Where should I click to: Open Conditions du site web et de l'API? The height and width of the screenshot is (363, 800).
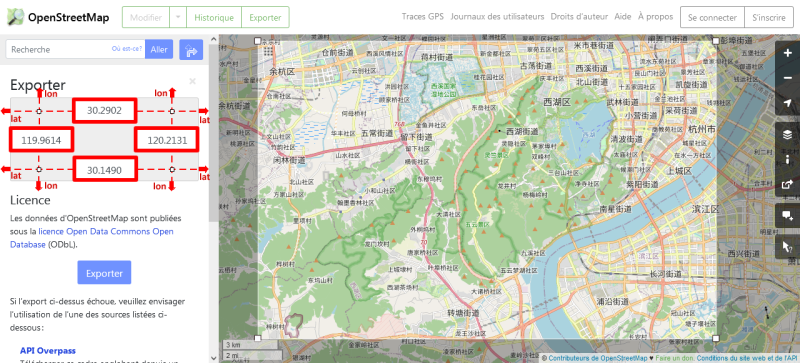click(747, 358)
